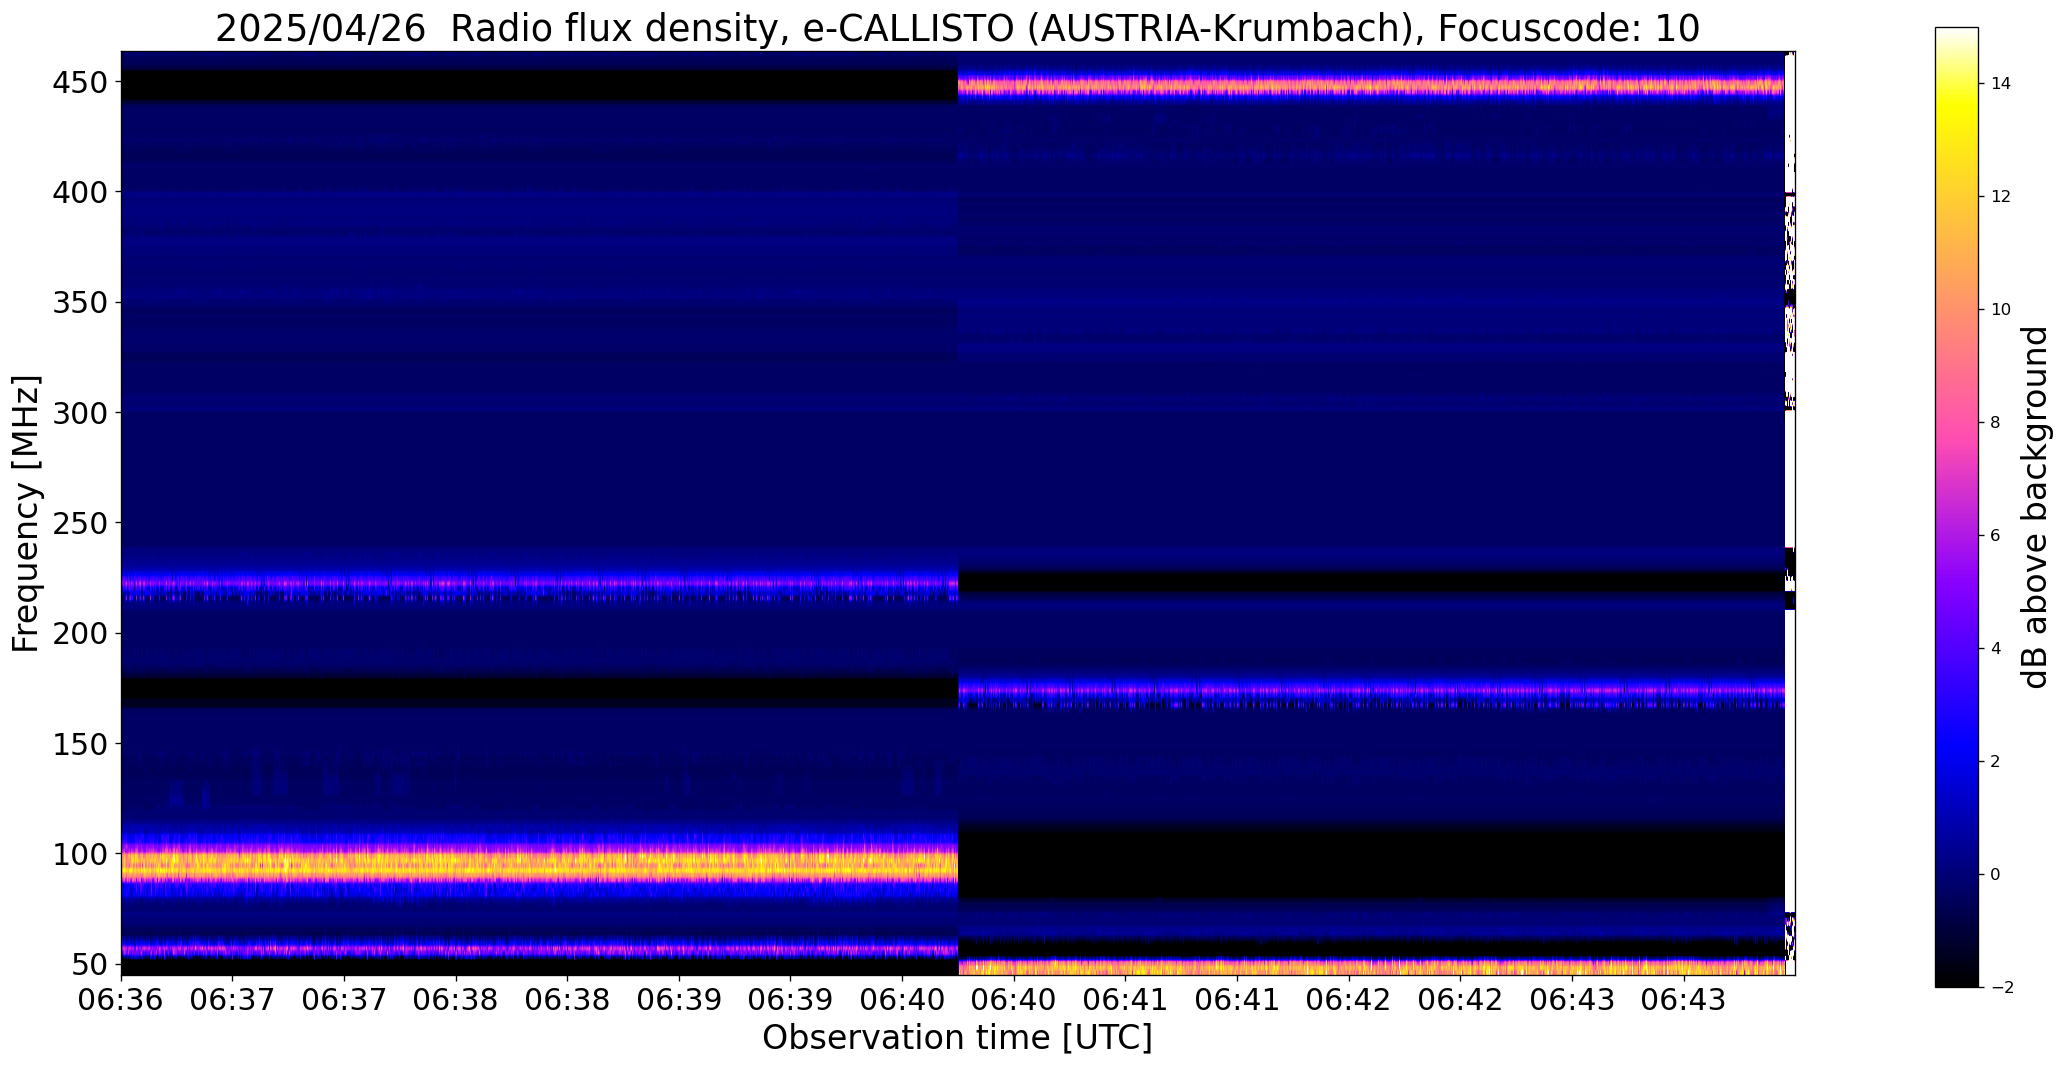Click the 200 frequency tick label
Screen dimensions: 2066x1067
pyautogui.click(x=79, y=633)
